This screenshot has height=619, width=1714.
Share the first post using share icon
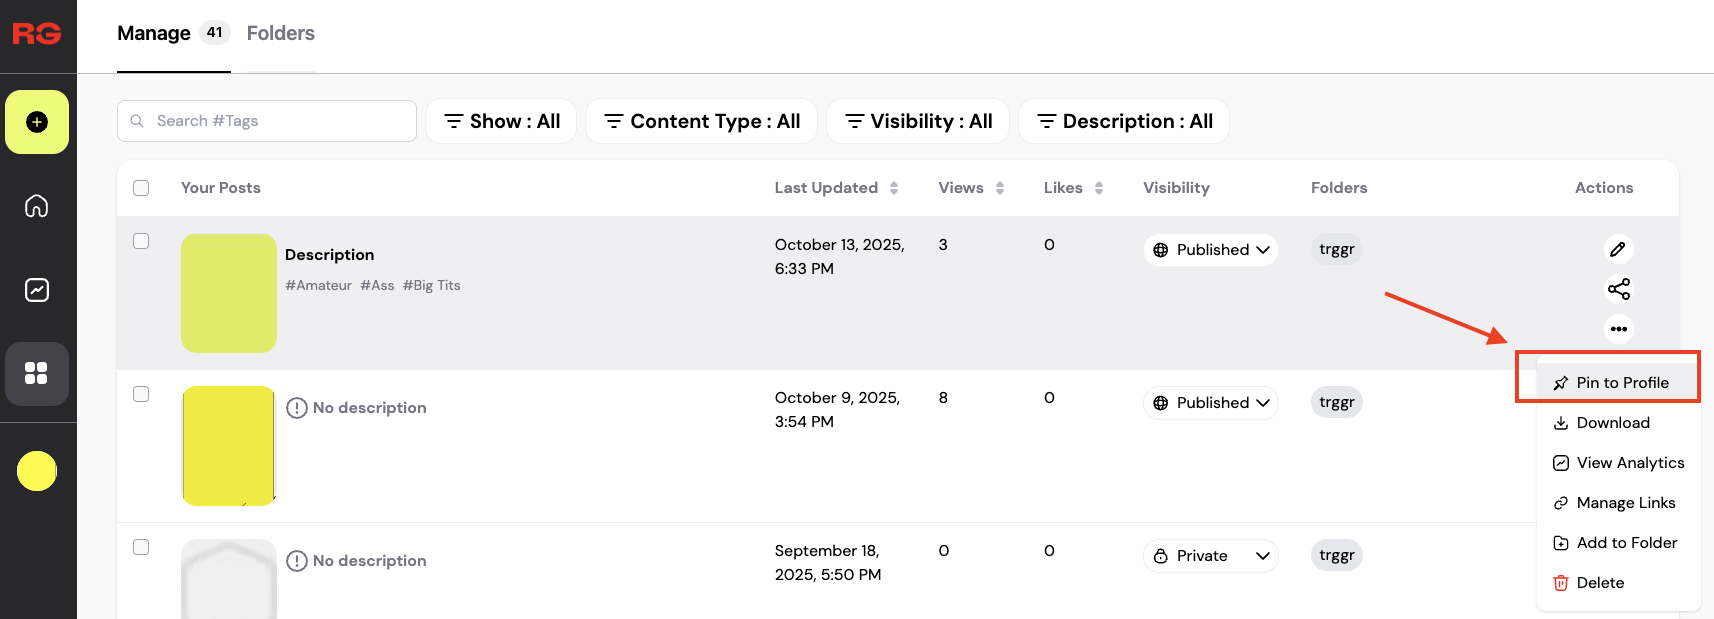click(1618, 289)
